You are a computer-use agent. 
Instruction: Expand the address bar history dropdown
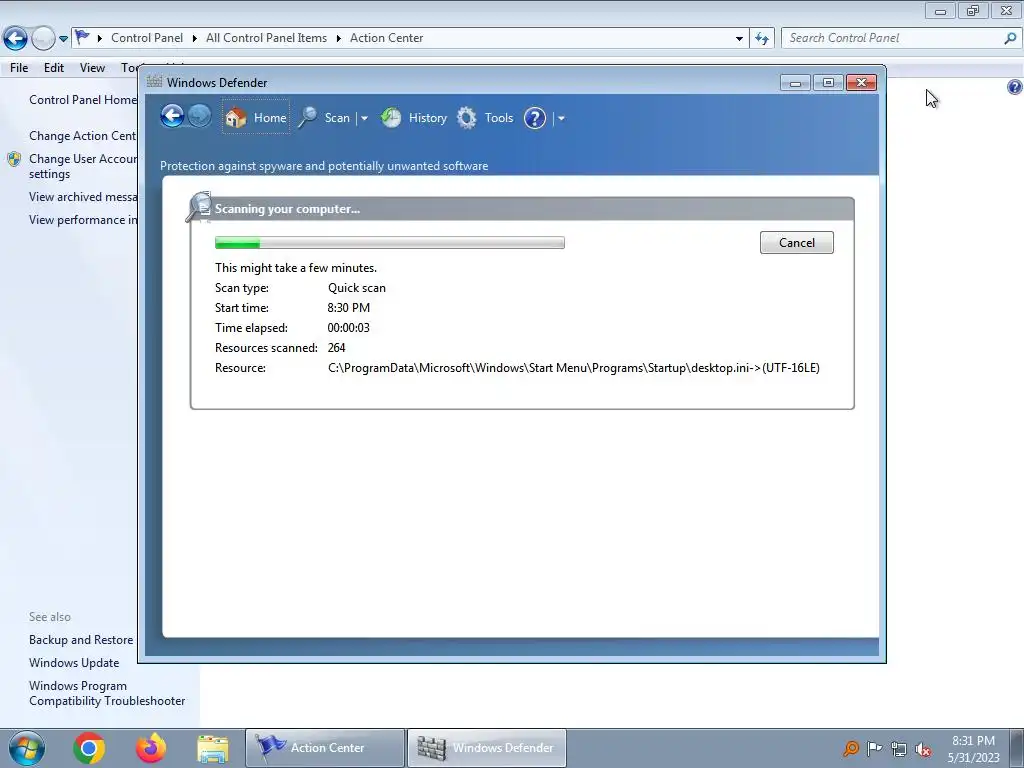tap(739, 39)
